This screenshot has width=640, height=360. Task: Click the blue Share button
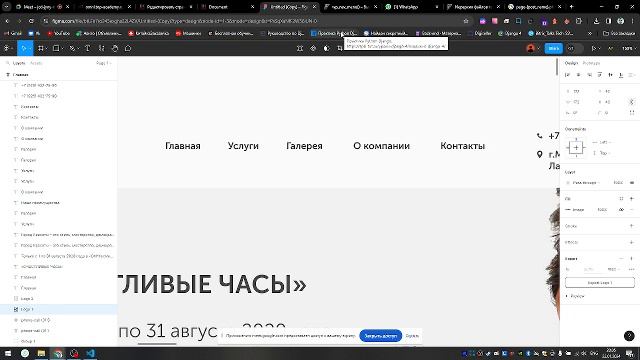(554, 48)
